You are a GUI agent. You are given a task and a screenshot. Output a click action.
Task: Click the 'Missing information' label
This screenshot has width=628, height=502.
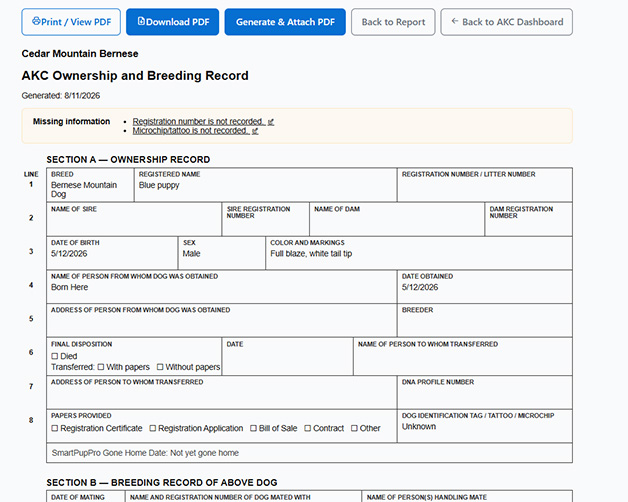click(71, 121)
